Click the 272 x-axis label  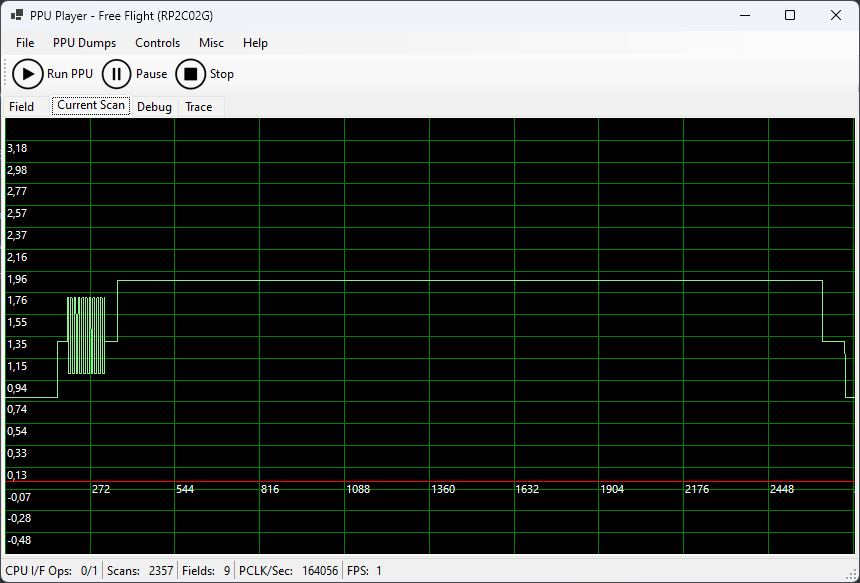pos(101,489)
